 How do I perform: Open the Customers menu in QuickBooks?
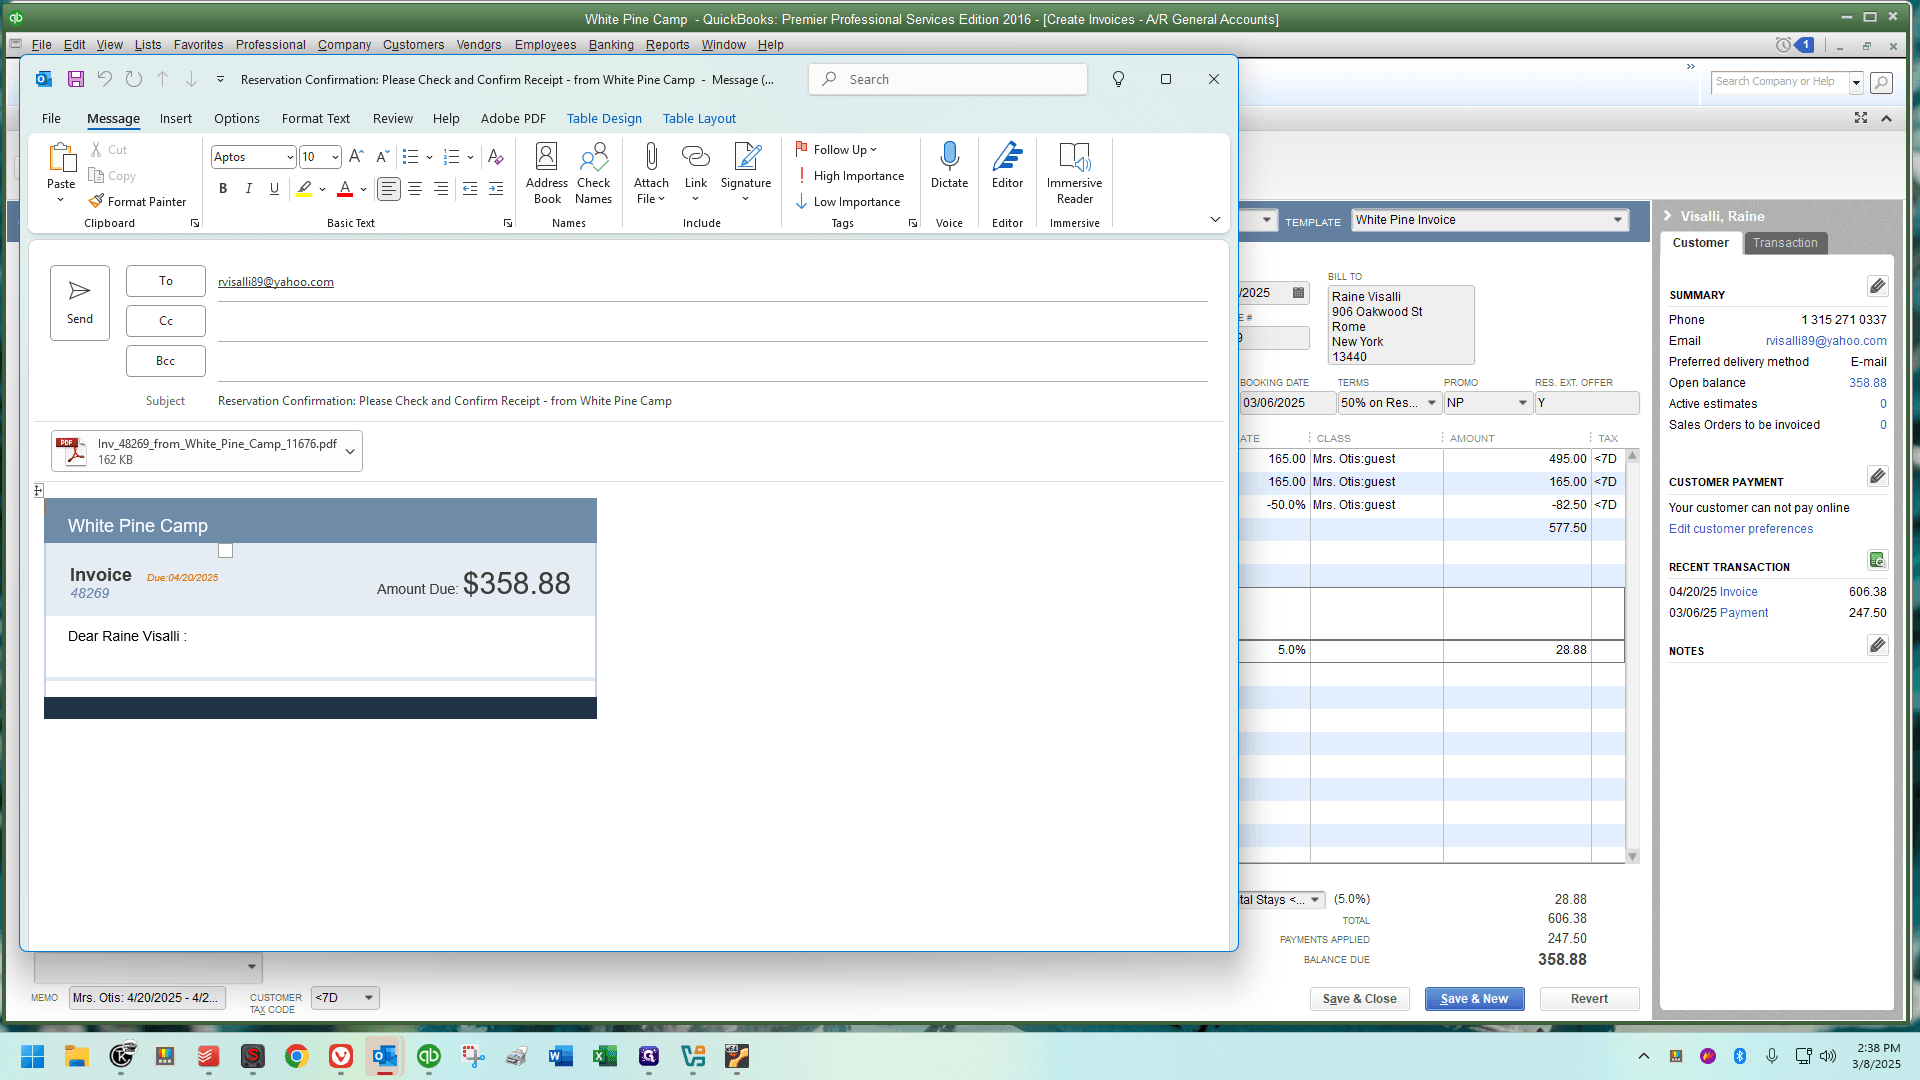tap(413, 45)
